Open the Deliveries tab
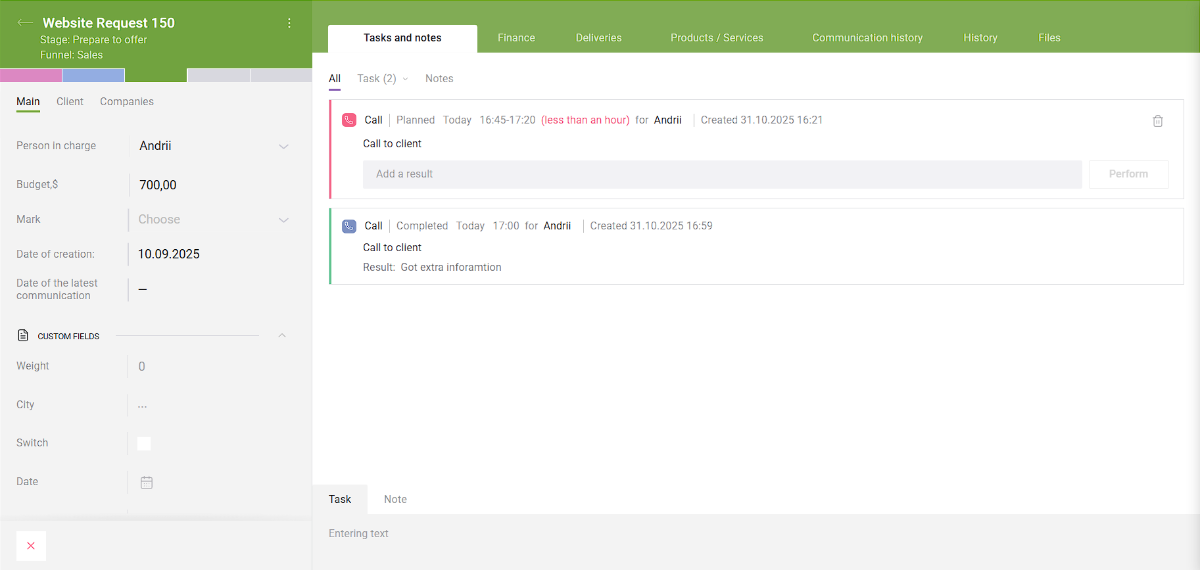 [599, 38]
